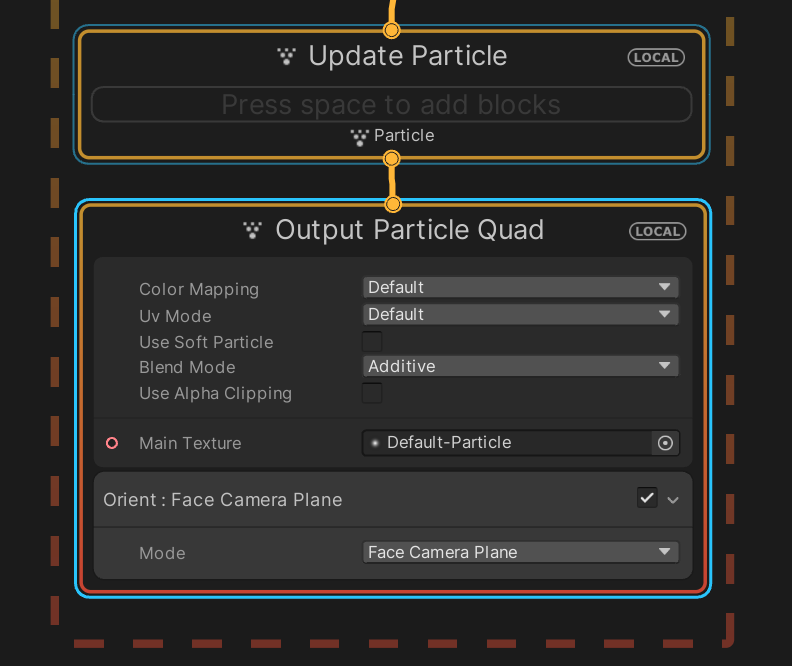The width and height of the screenshot is (792, 666).
Task: Click the flow output port below Update Particle
Action: coord(391,159)
